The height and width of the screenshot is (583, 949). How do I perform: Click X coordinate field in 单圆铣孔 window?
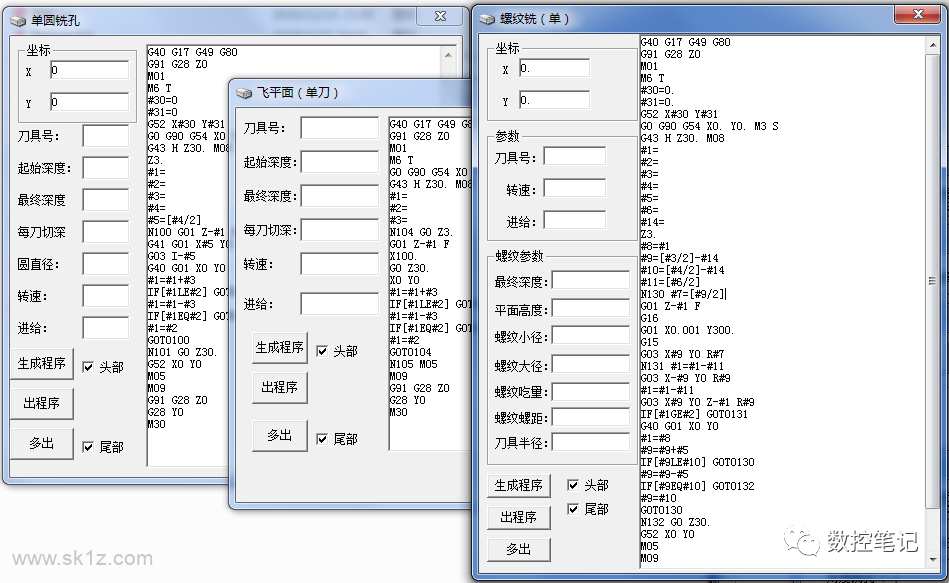point(90,70)
